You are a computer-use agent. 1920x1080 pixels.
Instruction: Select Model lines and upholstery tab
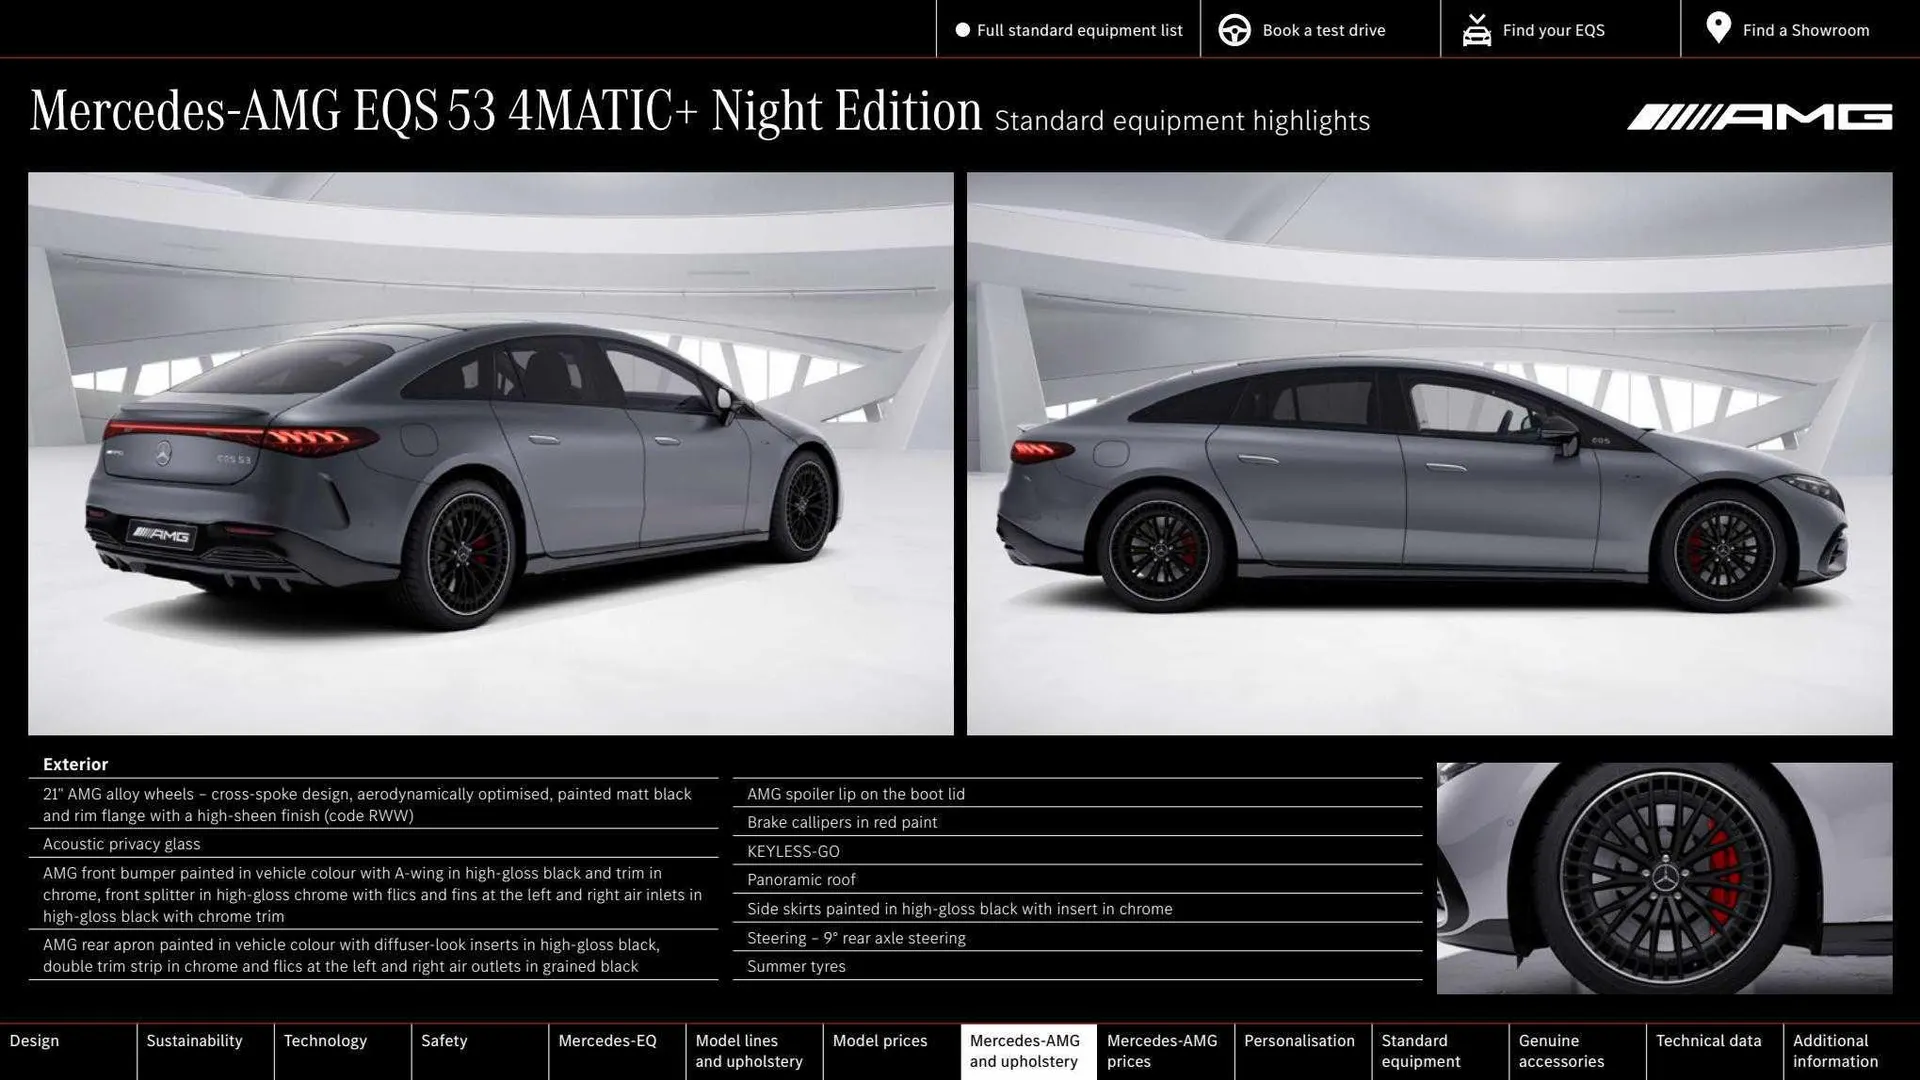point(749,1050)
